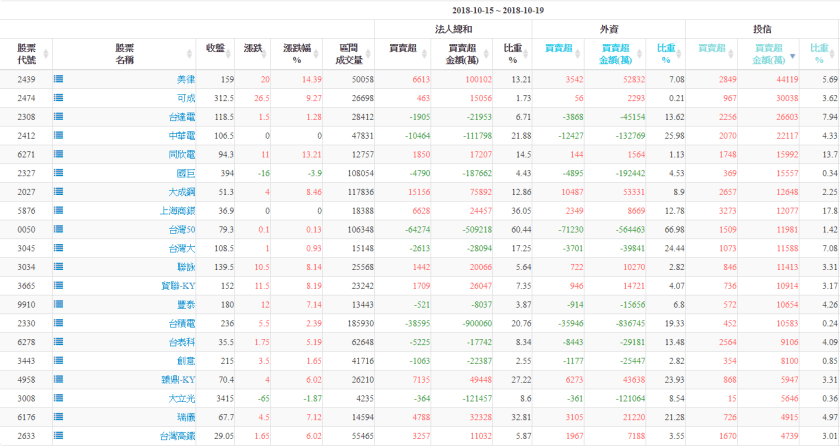Click the list icon next to 美律
Image resolution: width=840 pixels, height=448 pixels.
click(x=59, y=79)
